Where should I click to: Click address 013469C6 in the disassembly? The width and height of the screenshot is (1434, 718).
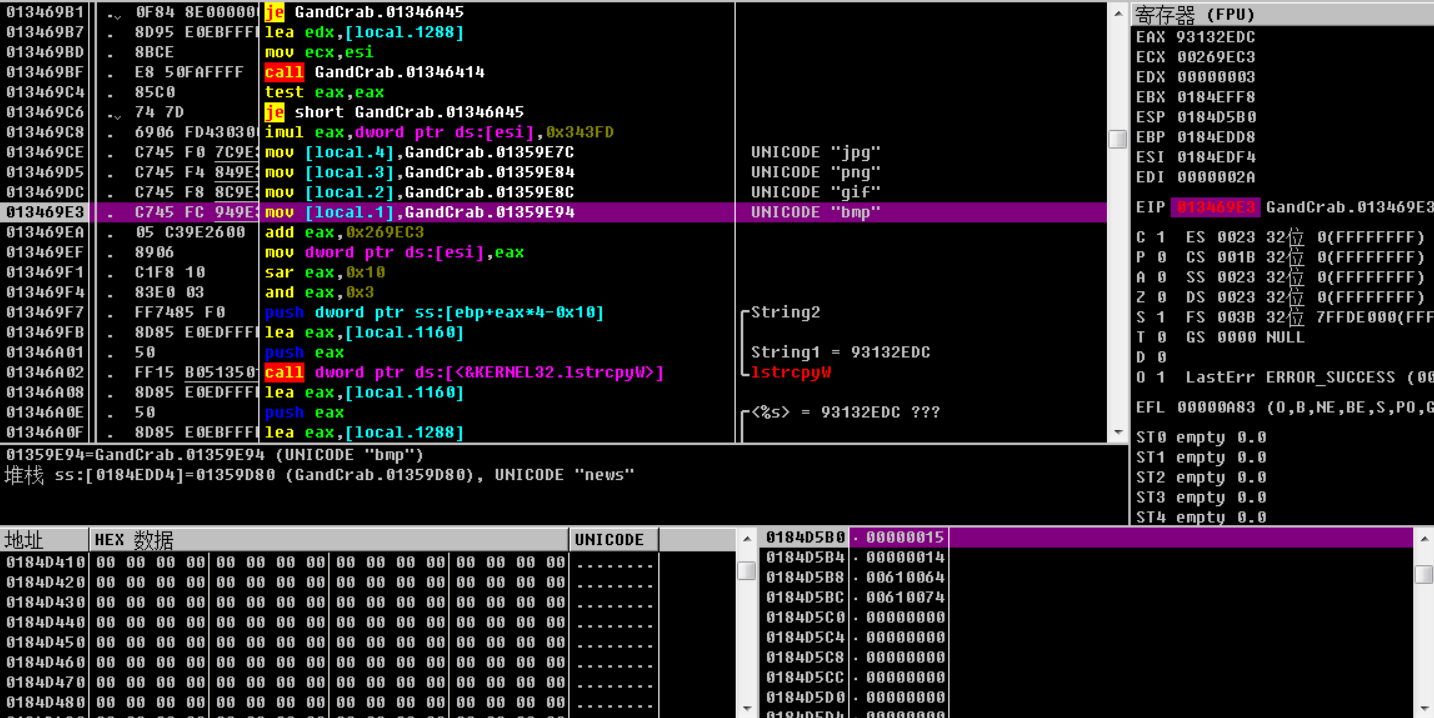pos(45,112)
